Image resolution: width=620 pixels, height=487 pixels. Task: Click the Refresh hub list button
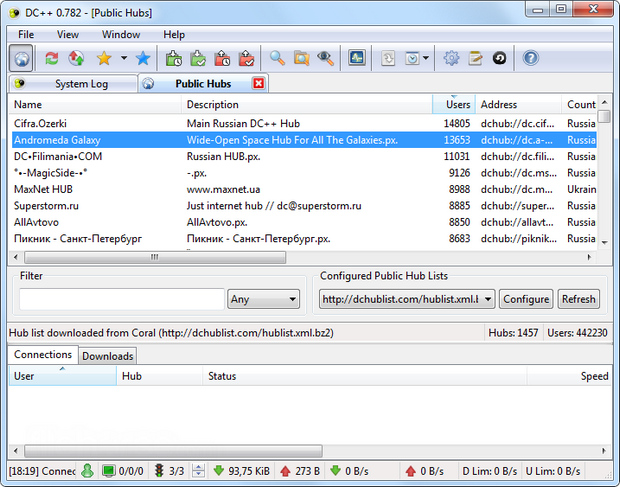coord(578,299)
